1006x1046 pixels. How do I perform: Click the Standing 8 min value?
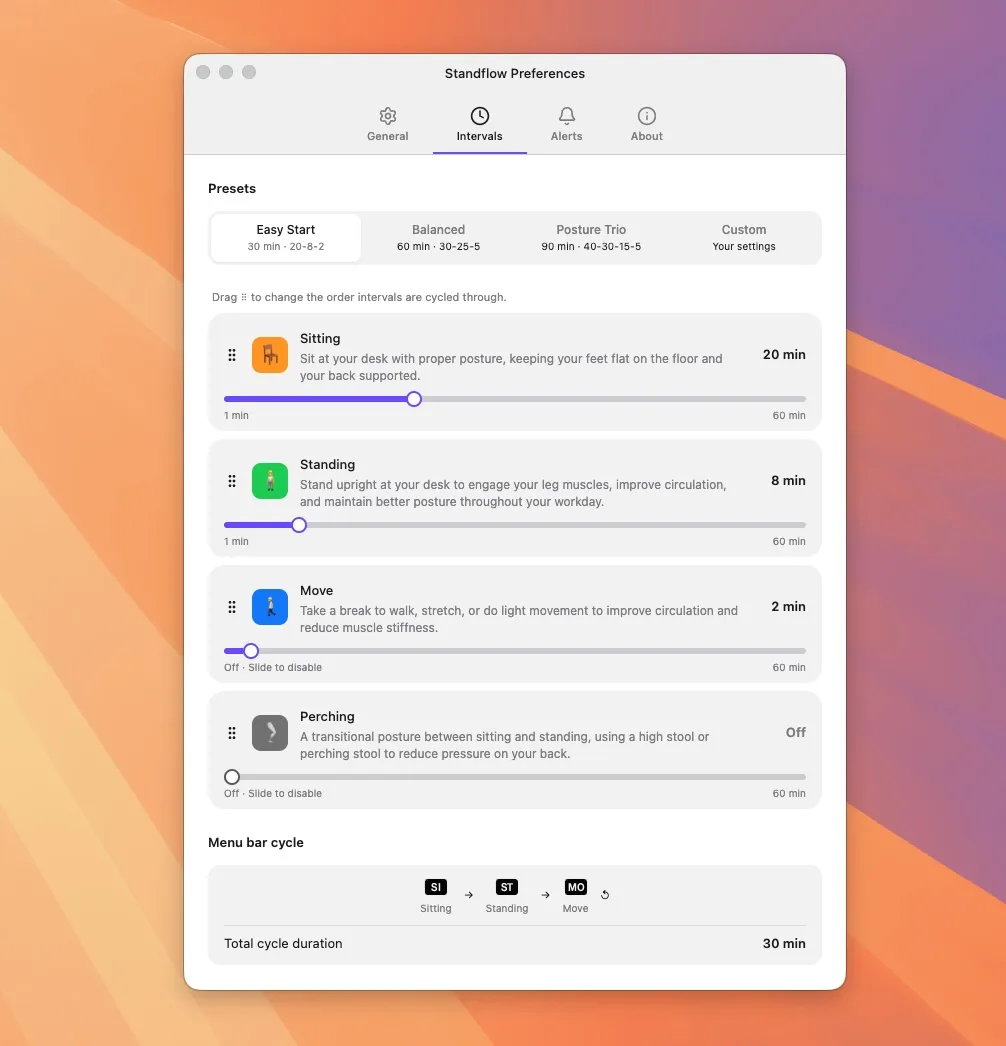pyautogui.click(x=788, y=480)
